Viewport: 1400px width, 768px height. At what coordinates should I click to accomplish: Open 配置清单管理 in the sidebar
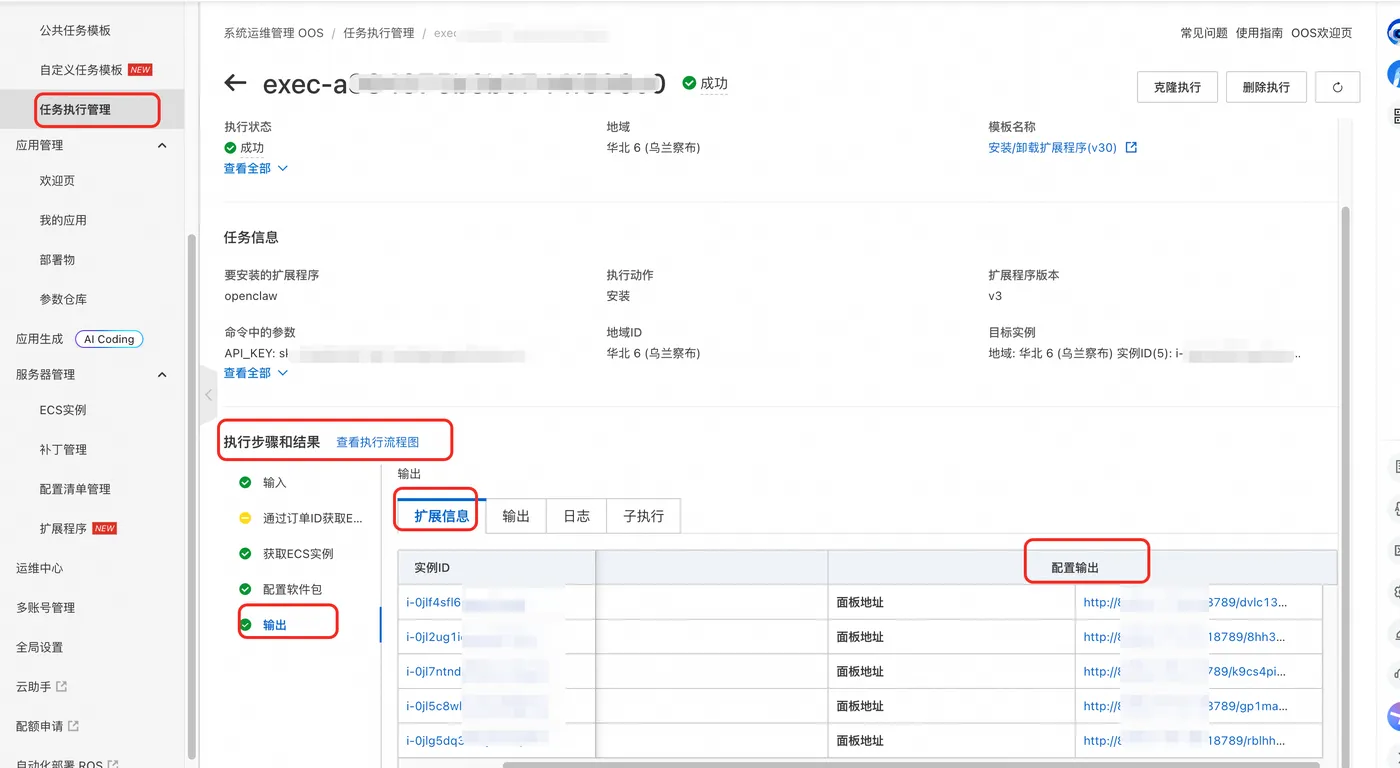(75, 489)
